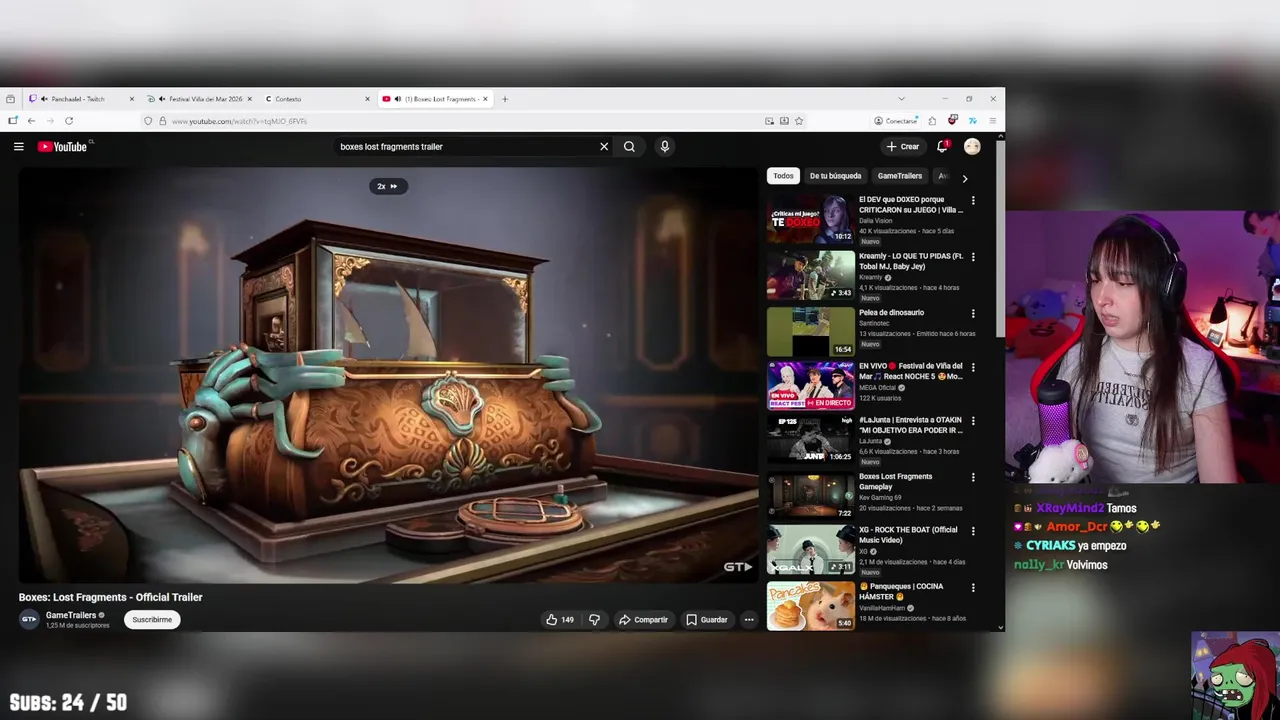Click the Guardar save button
This screenshot has width=1280, height=720.
pos(706,619)
